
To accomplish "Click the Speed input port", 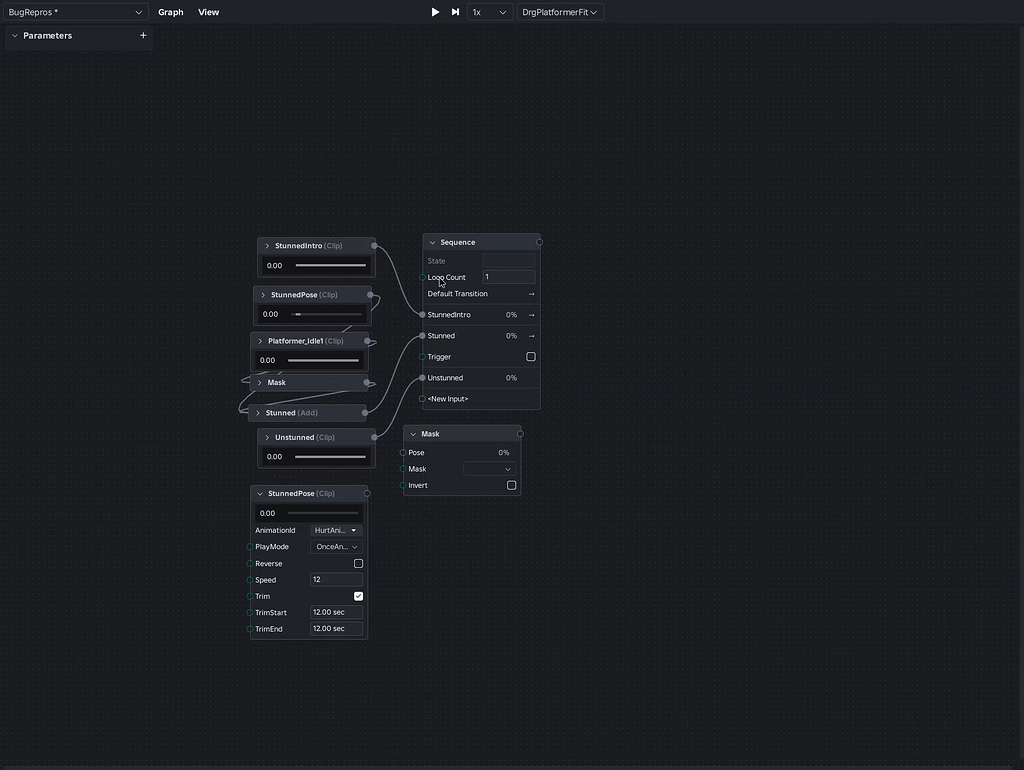I will 250,580.
